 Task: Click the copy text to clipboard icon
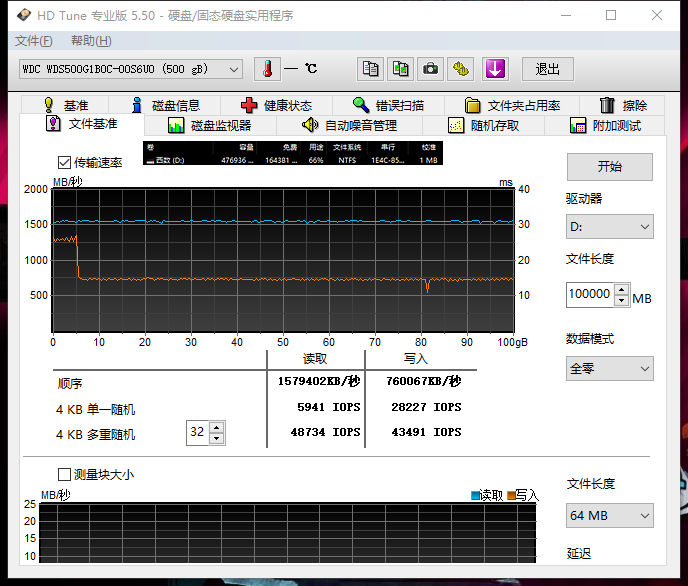370,69
